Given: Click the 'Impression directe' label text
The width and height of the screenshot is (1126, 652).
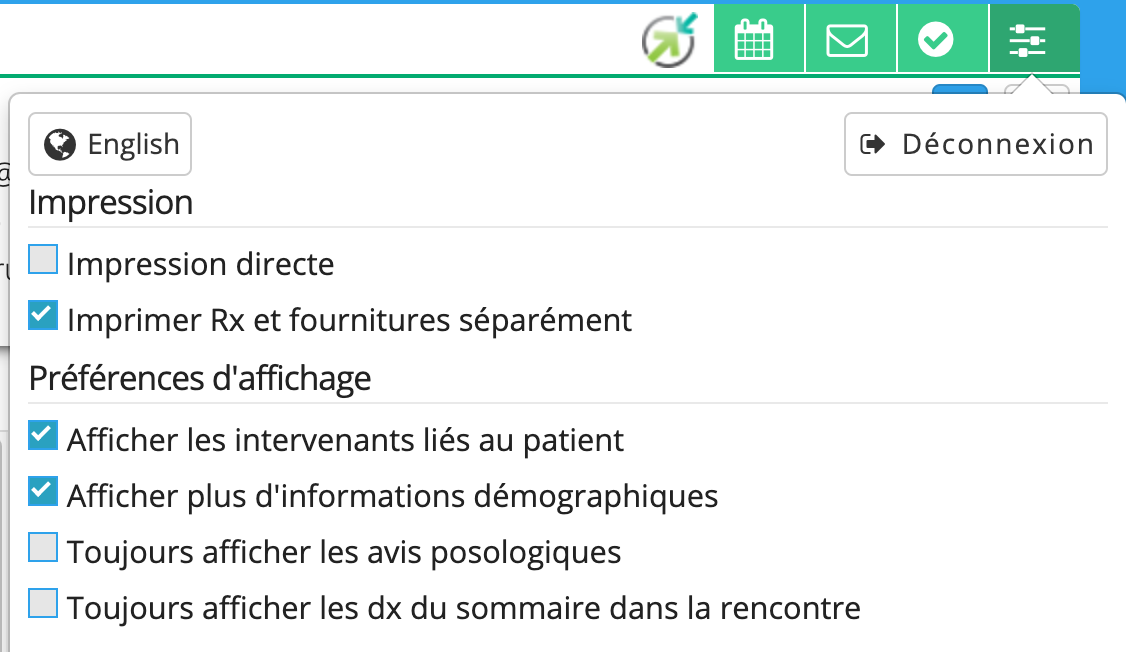Looking at the screenshot, I should click(201, 265).
